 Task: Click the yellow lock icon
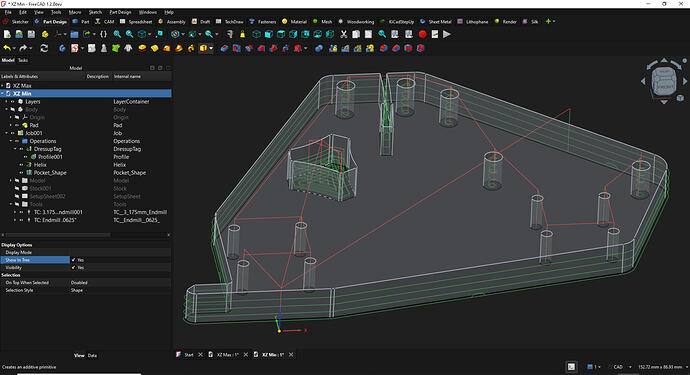coord(242,34)
